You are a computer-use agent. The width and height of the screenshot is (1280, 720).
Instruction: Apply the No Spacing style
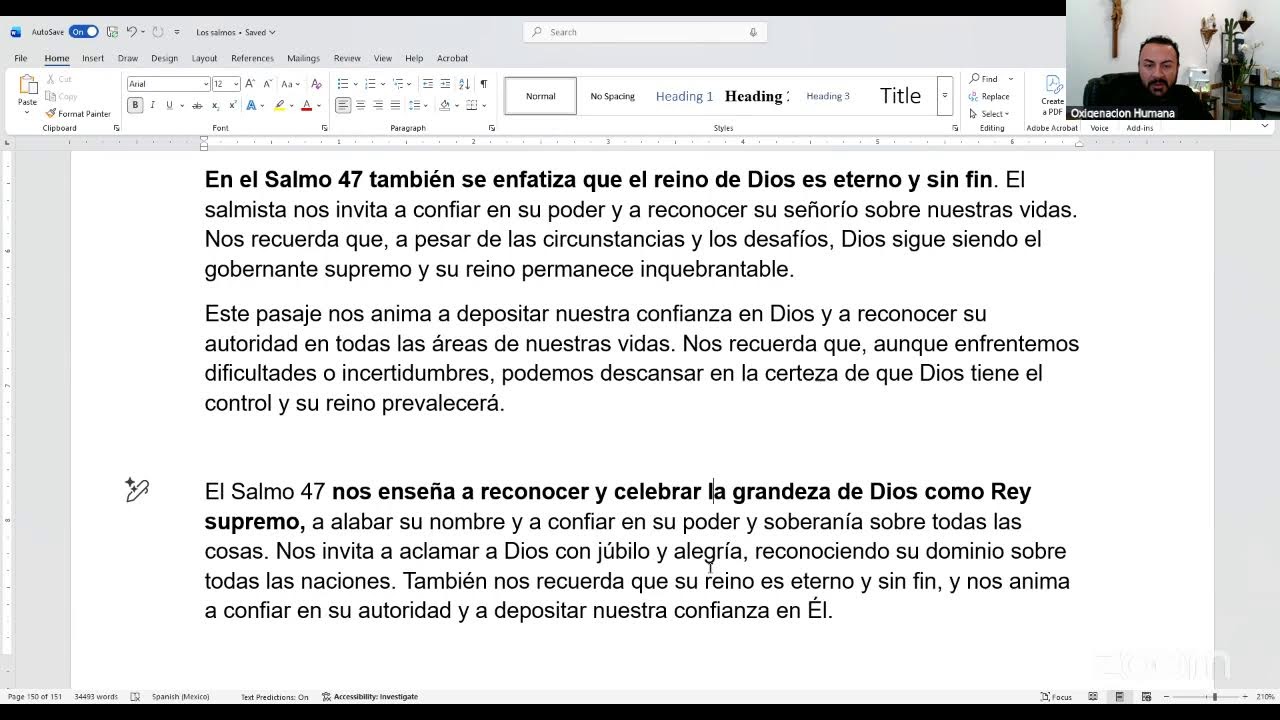click(x=612, y=96)
